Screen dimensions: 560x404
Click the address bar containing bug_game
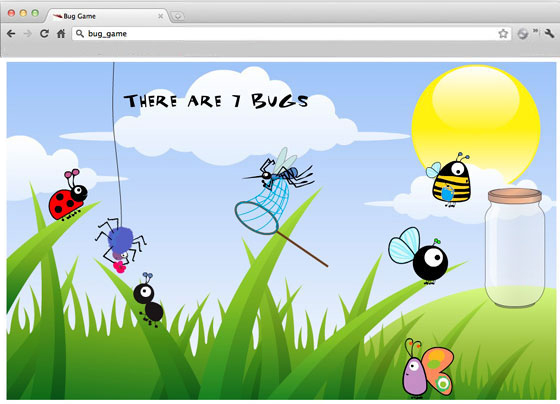click(291, 34)
